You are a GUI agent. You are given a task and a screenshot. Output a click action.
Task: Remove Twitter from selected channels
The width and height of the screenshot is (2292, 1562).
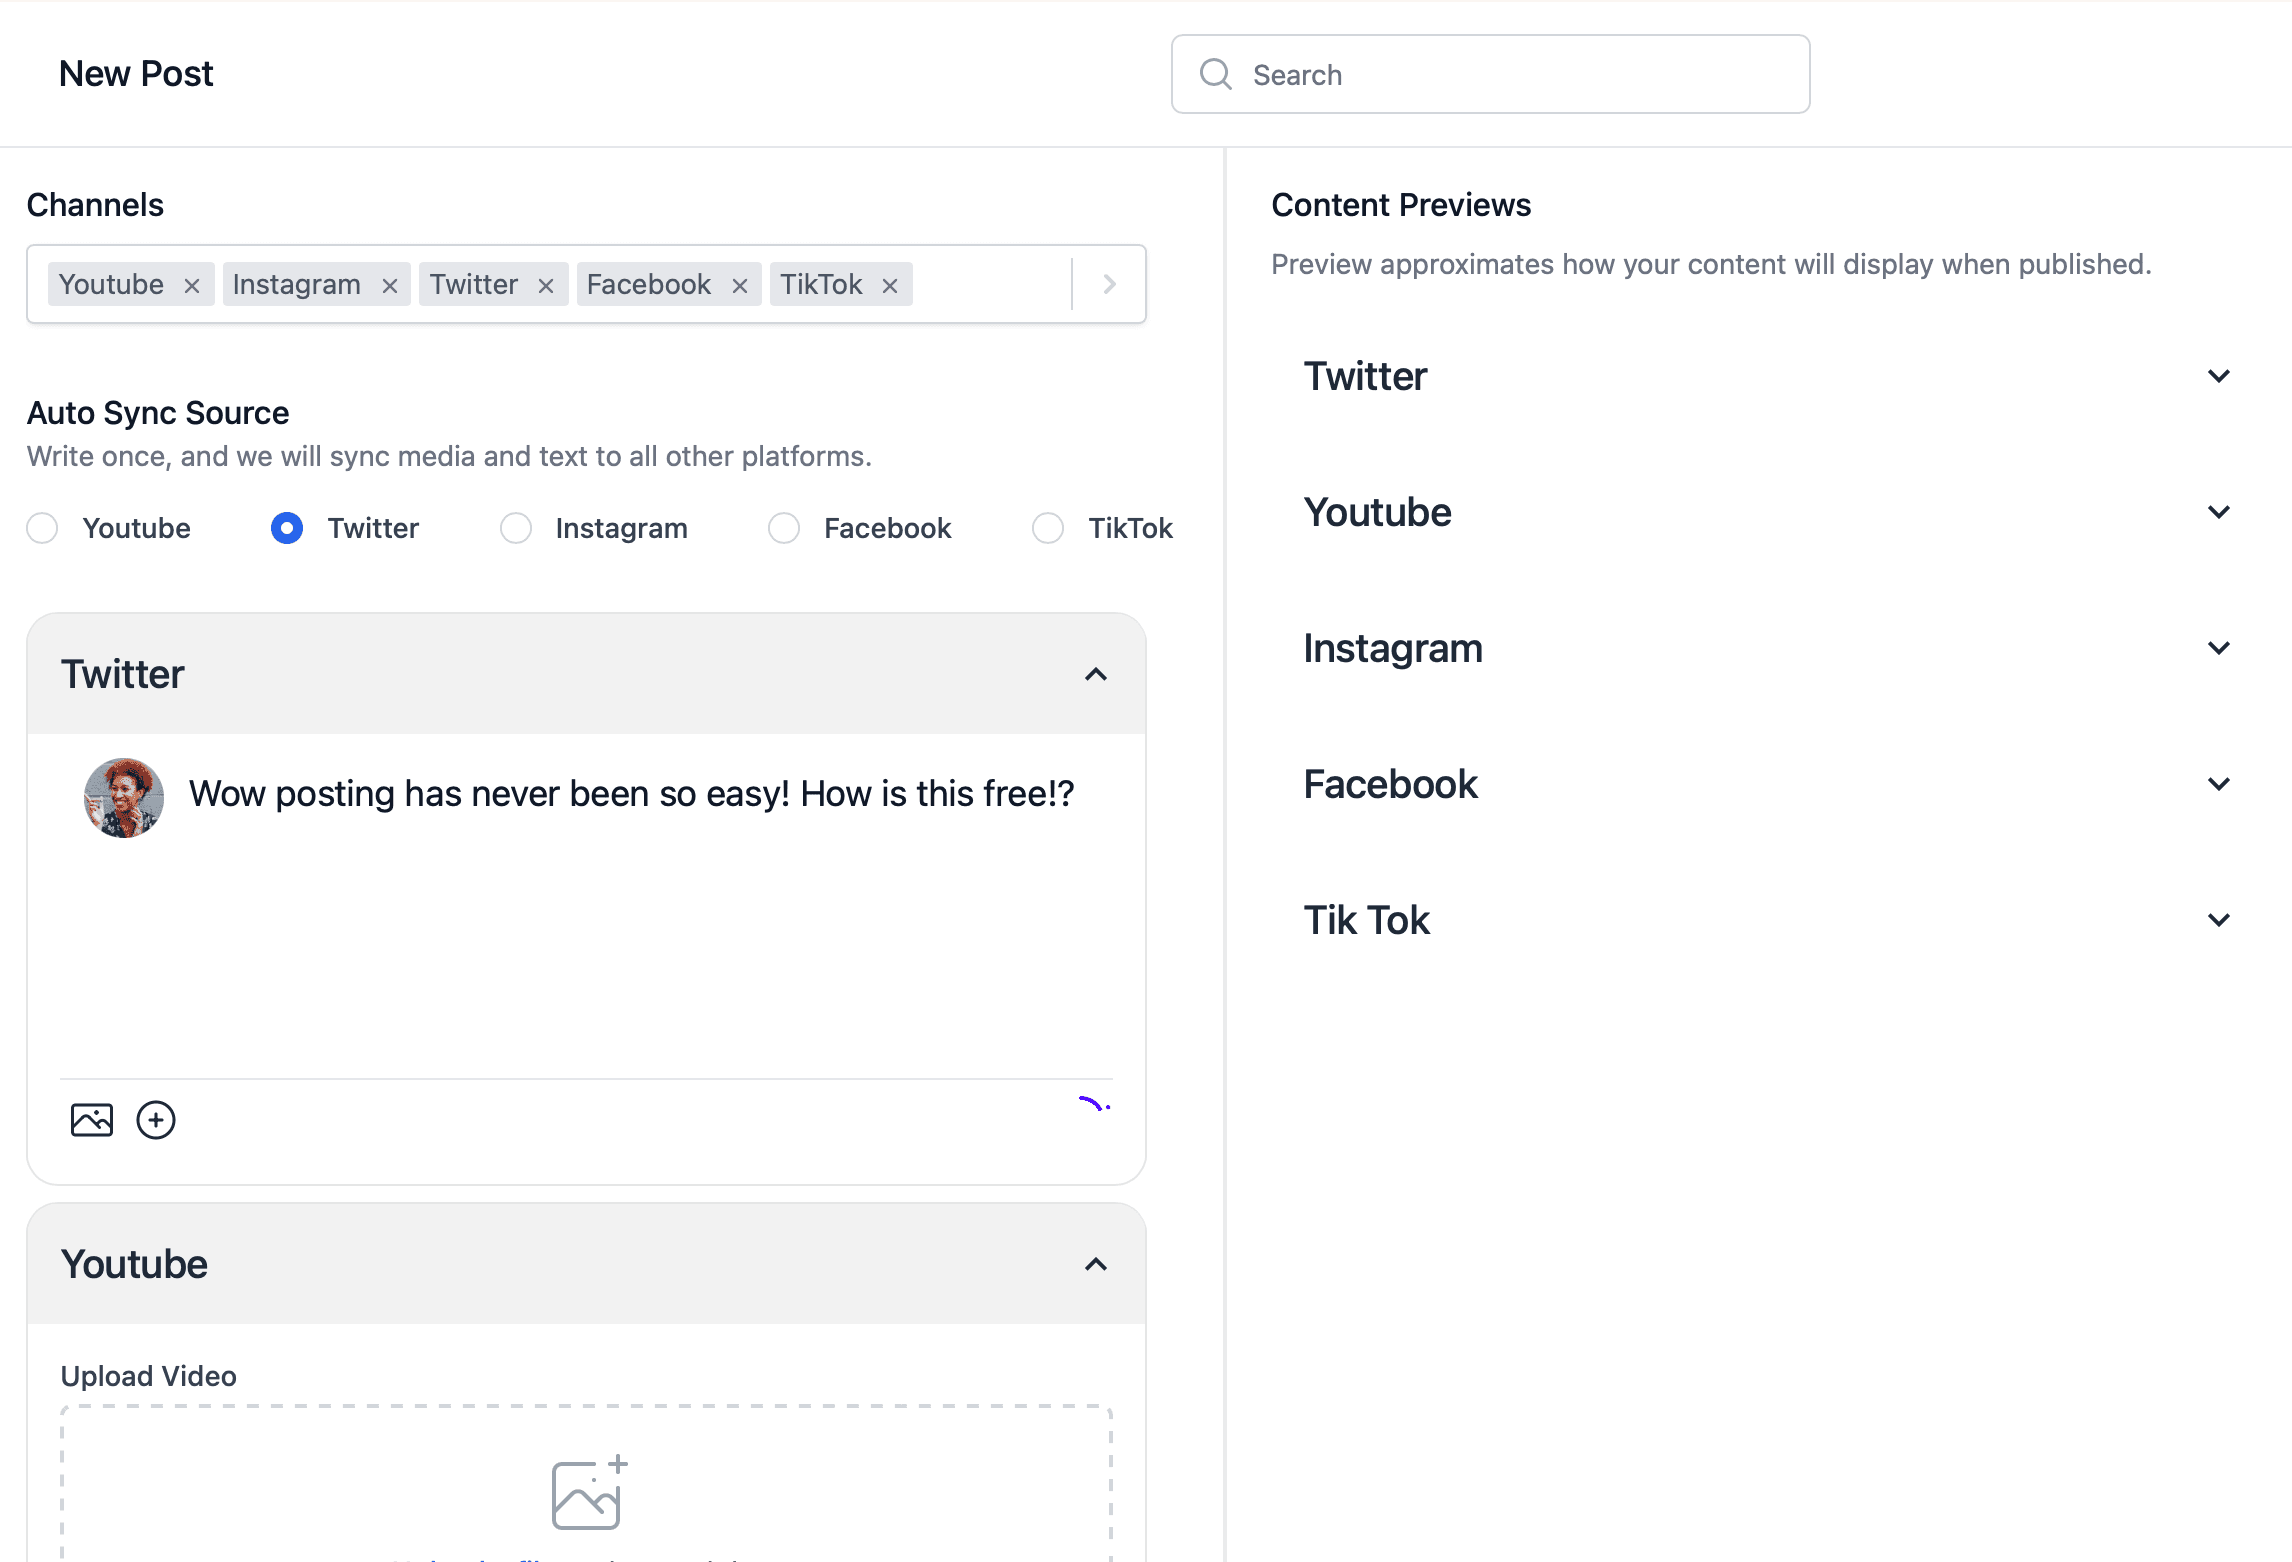tap(546, 286)
